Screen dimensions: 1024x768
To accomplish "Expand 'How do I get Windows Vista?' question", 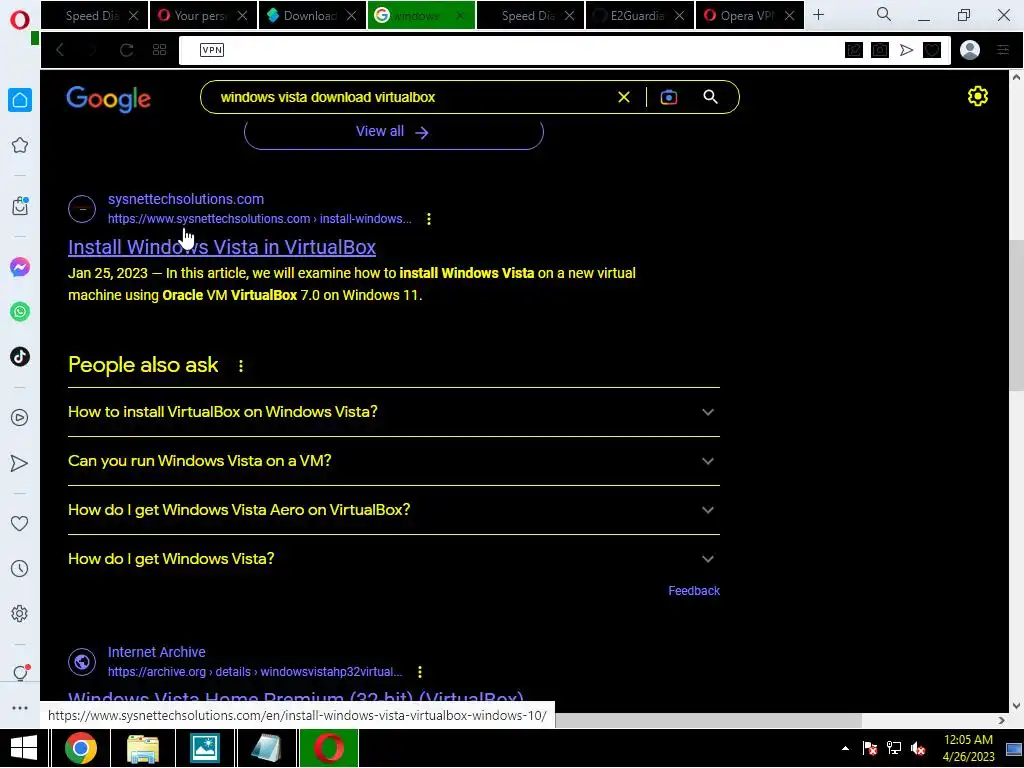I will coord(394,559).
